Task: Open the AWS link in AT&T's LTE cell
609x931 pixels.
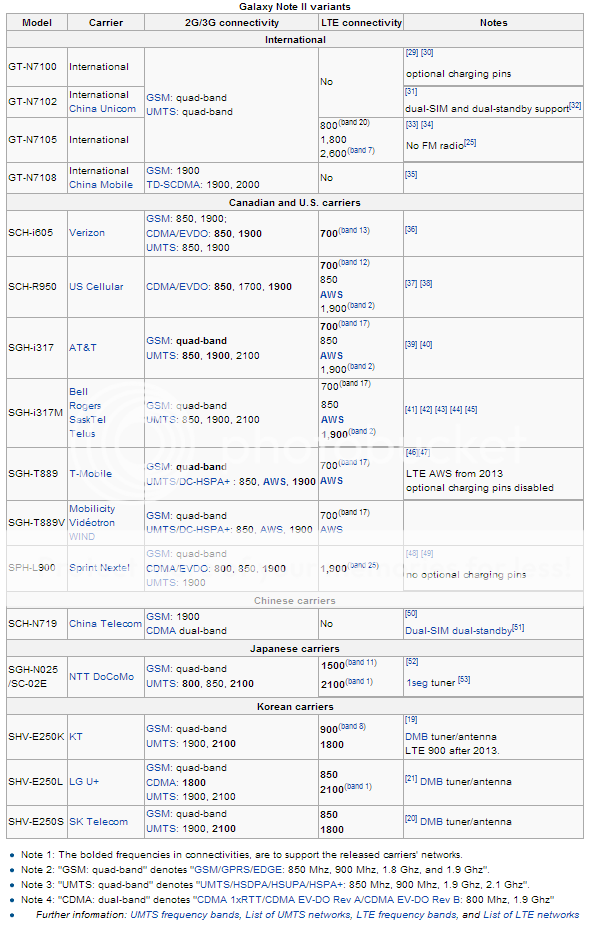Action: (331, 356)
